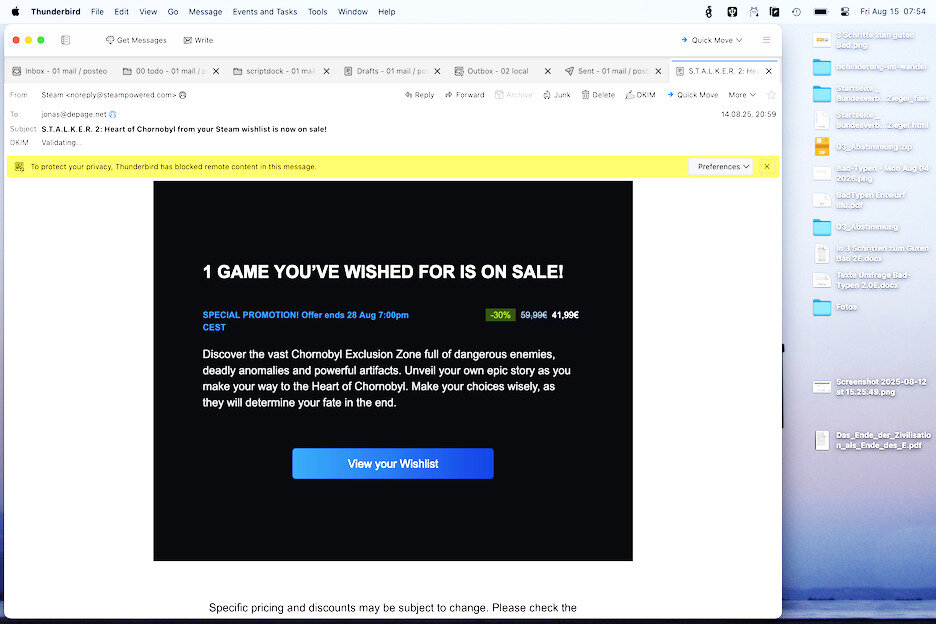Click the battery status icon
This screenshot has width=936, height=624.
point(821,11)
